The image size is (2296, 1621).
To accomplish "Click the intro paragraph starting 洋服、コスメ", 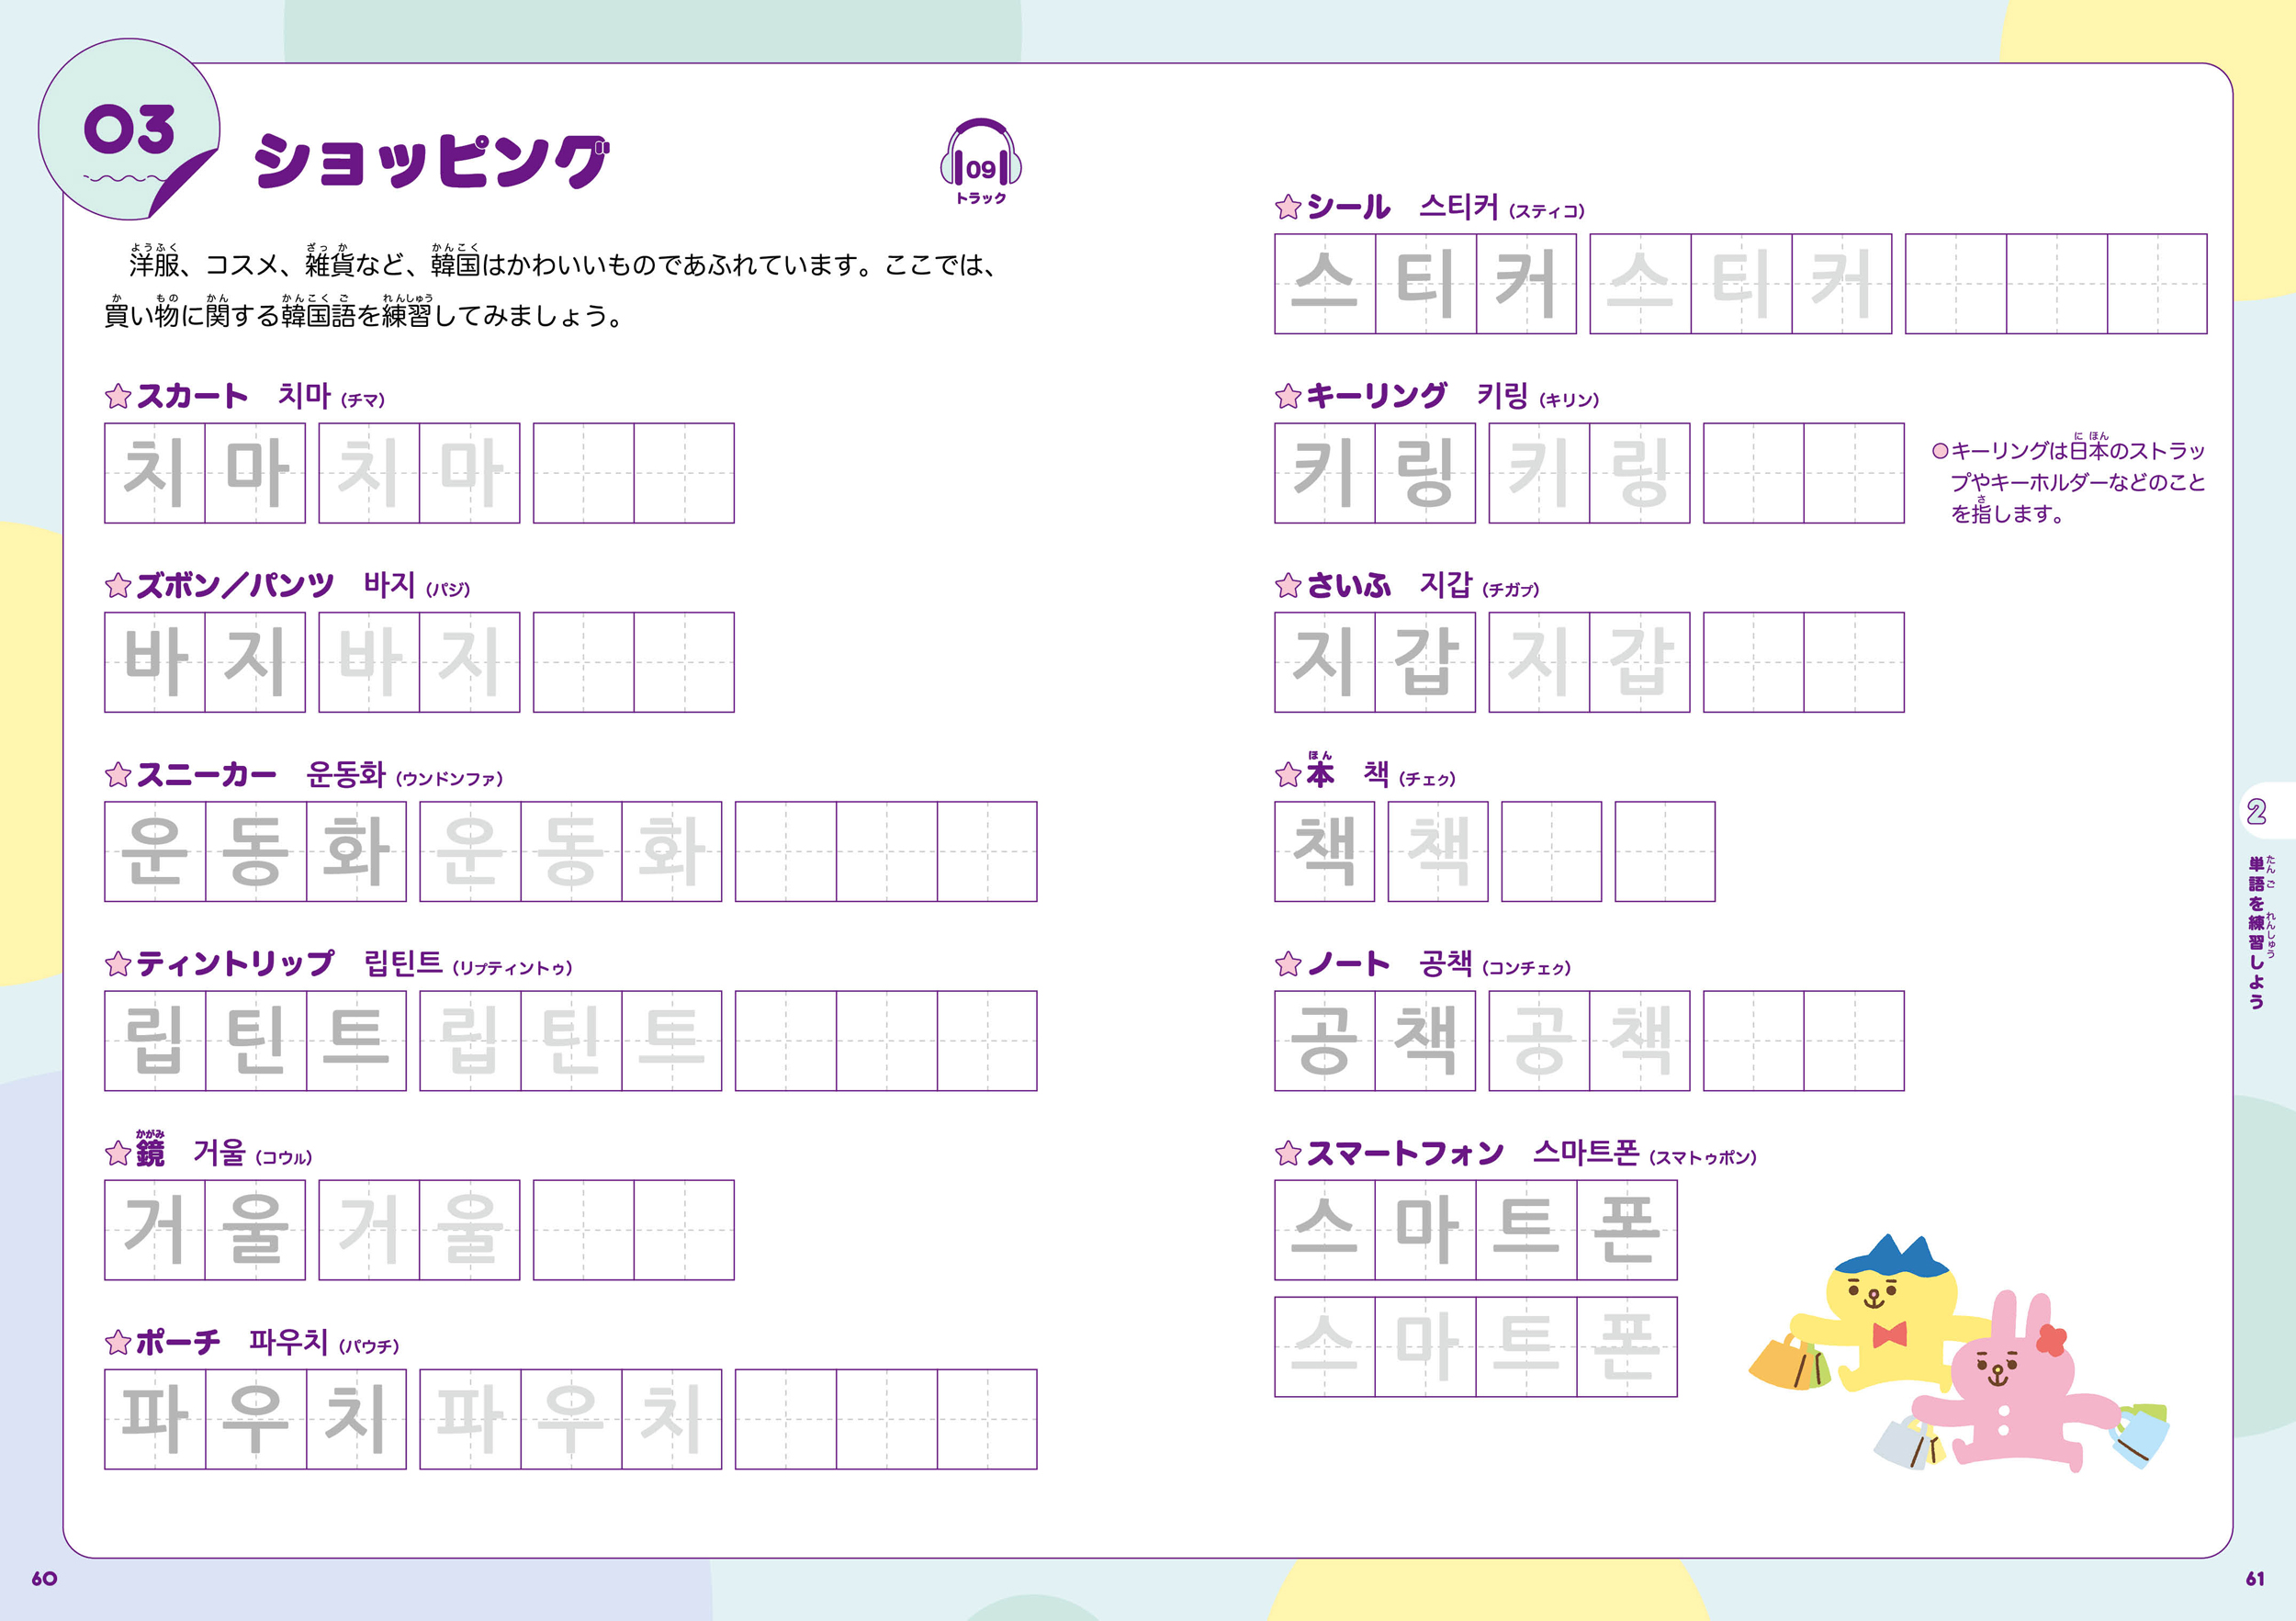I will (552, 287).
